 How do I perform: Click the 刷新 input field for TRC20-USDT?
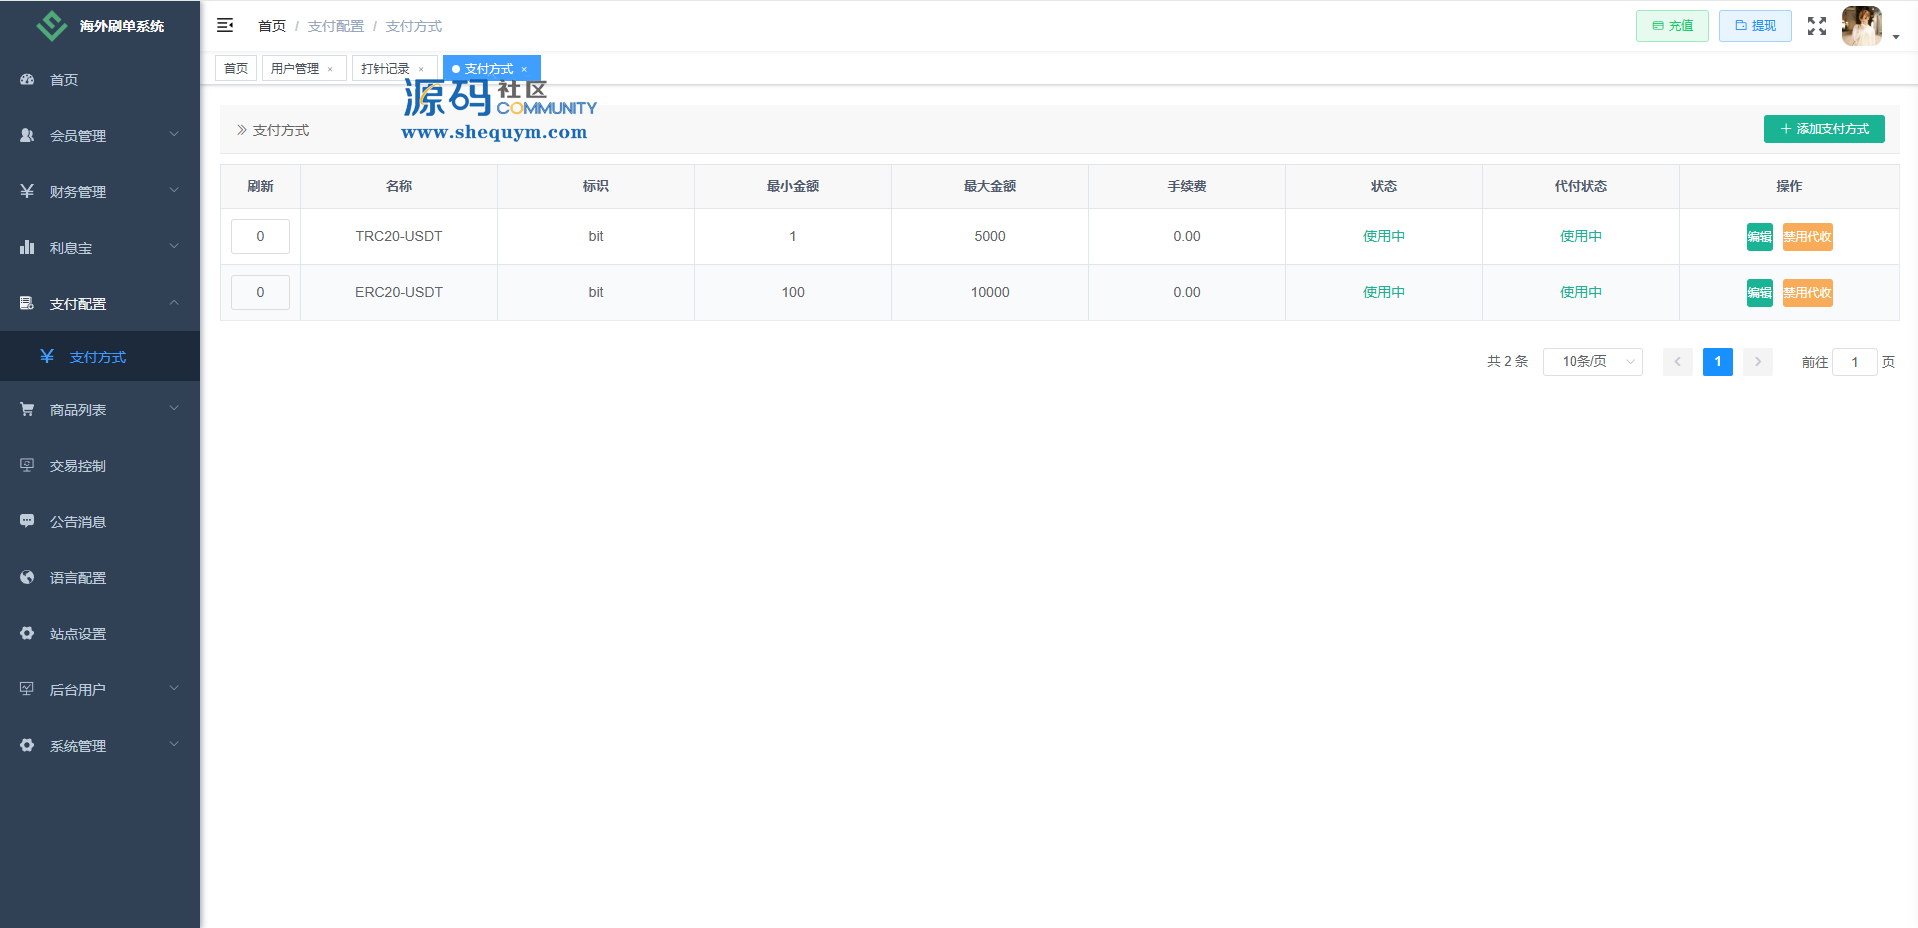[x=260, y=237]
